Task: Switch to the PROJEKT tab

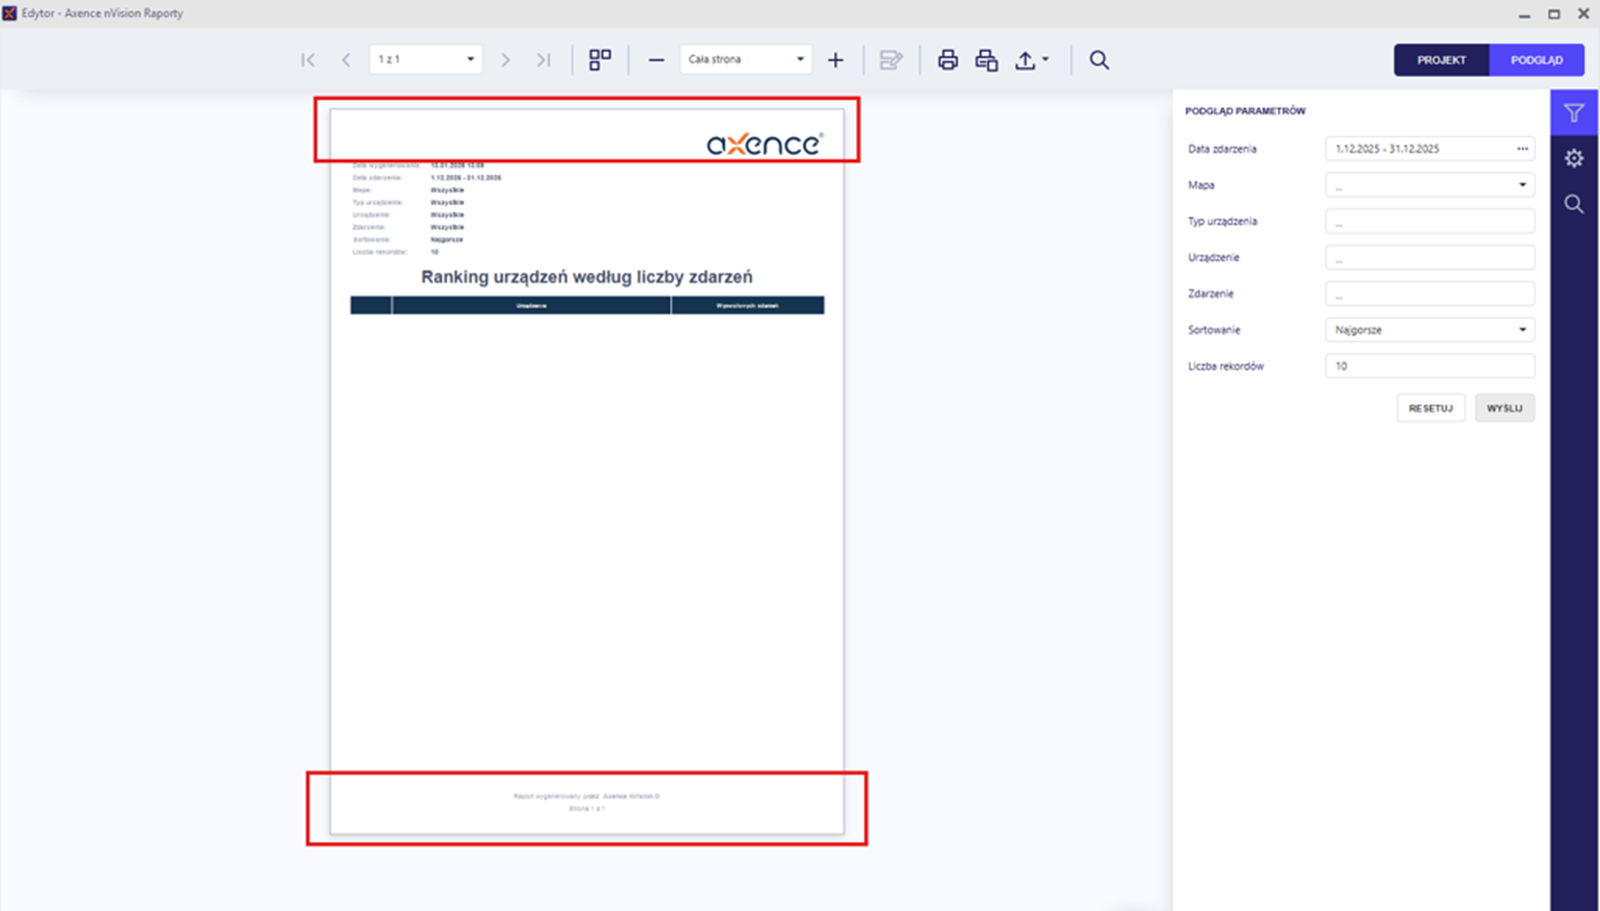Action: (1441, 60)
